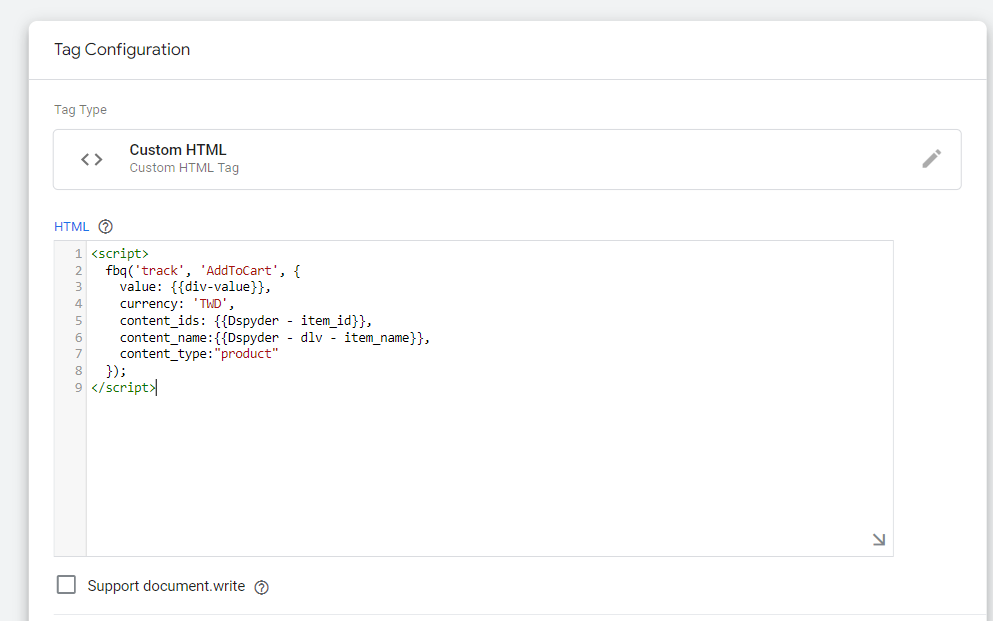Click the opening <script> line
Viewport: 993px width, 621px height.
(x=120, y=254)
